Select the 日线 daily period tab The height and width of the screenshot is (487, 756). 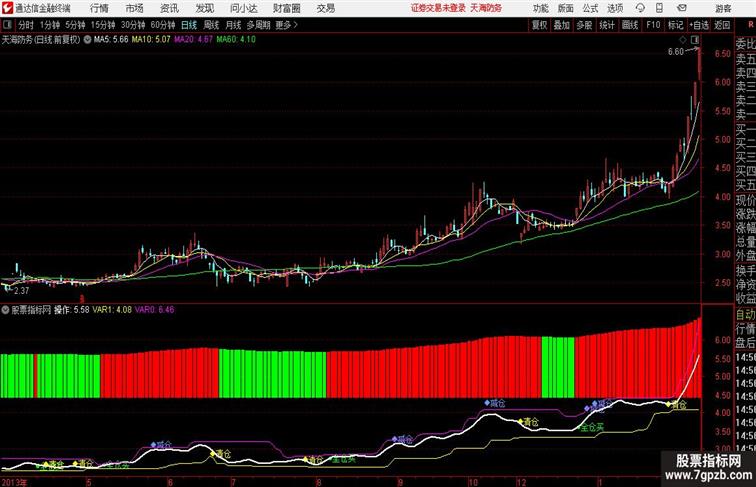point(189,25)
